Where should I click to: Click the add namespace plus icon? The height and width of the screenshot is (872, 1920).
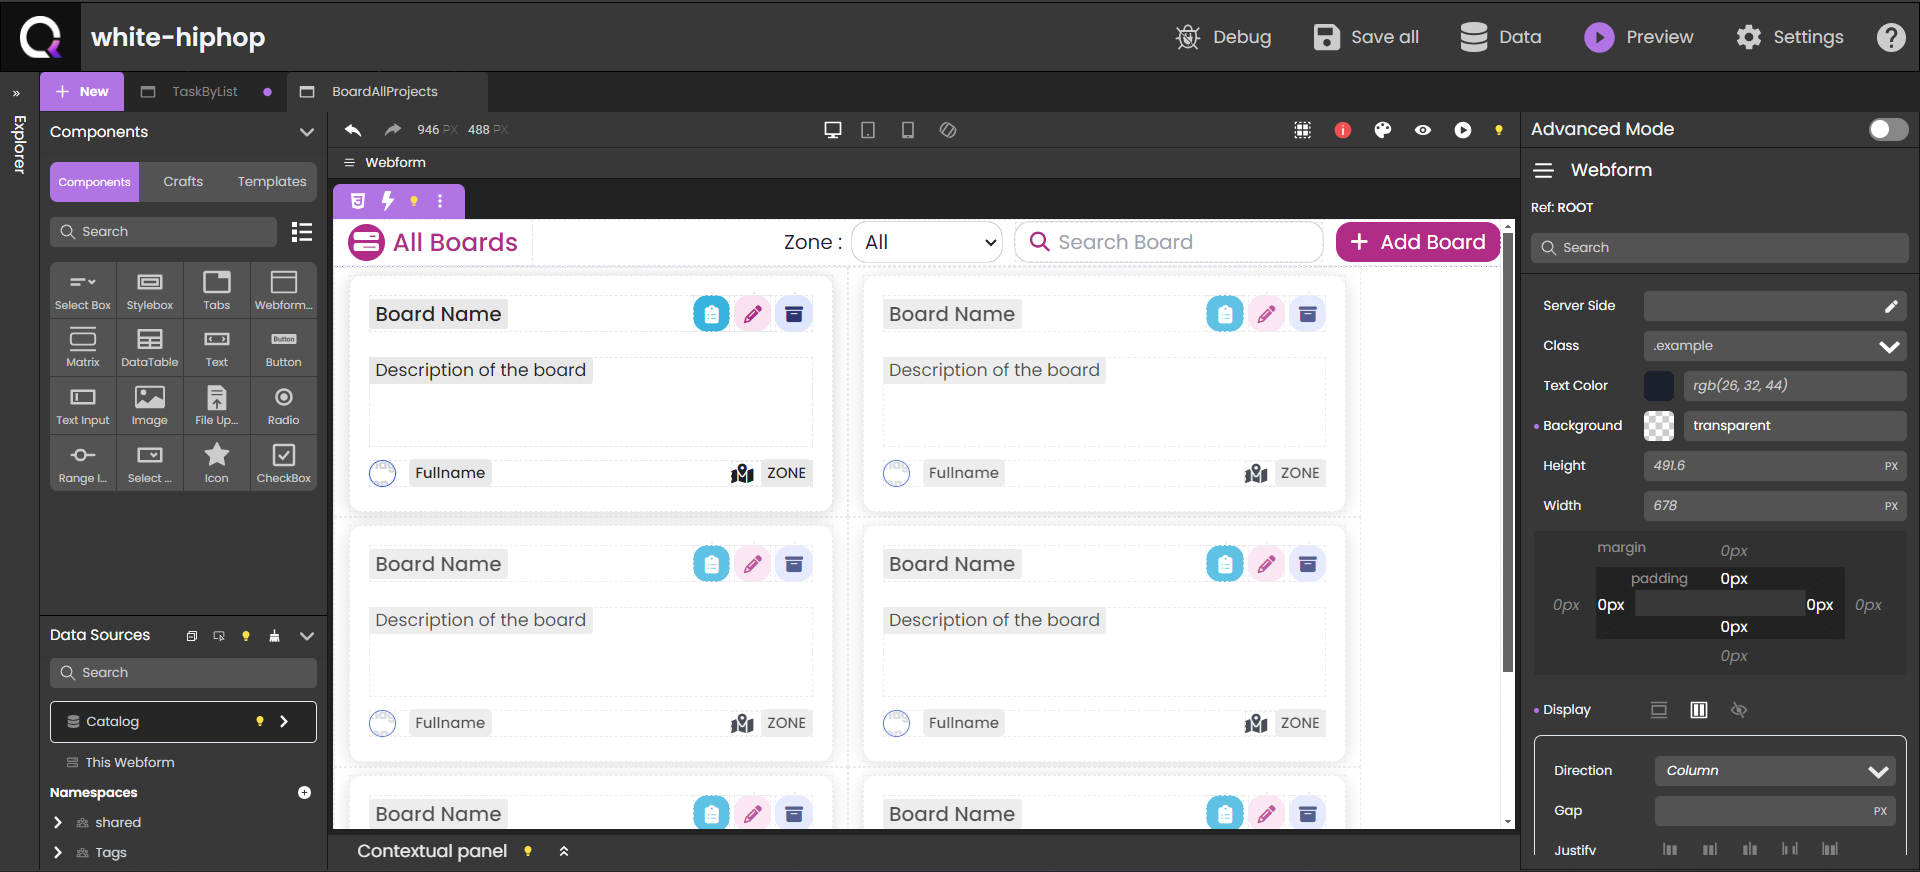pyautogui.click(x=304, y=792)
